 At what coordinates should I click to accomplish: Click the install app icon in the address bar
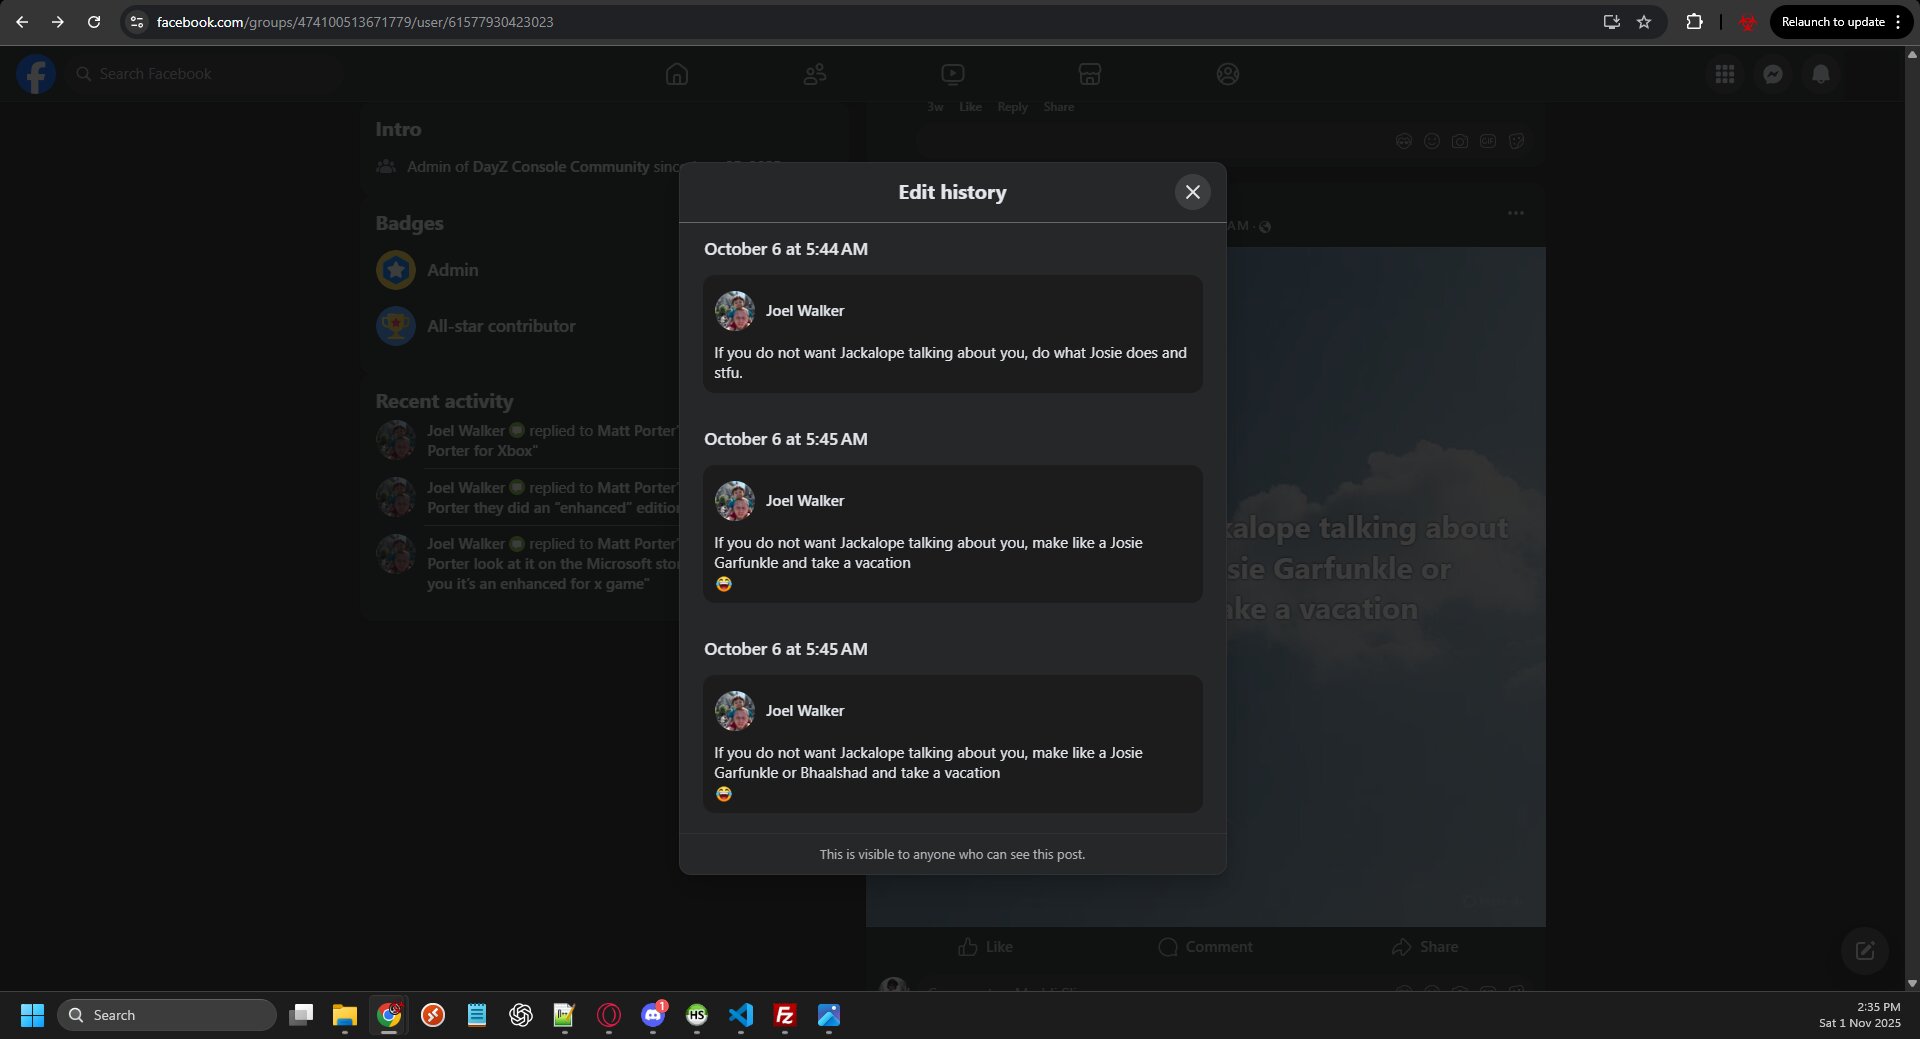1611,22
